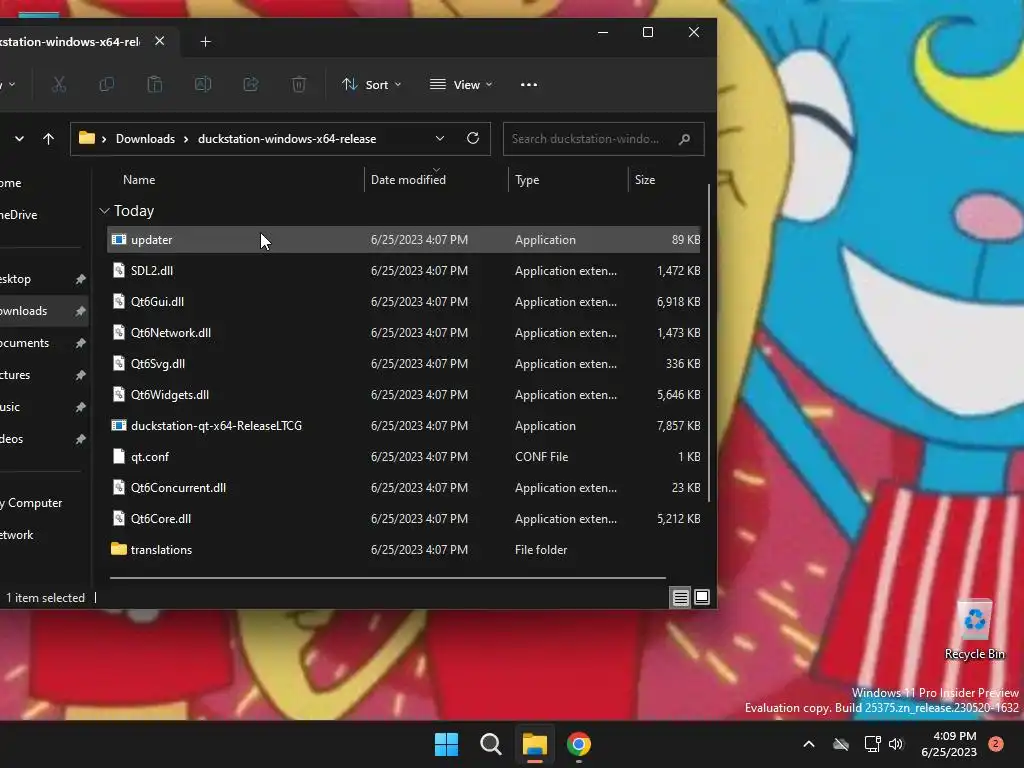Click the qt.conf file icon
The height and width of the screenshot is (768, 1024).
pos(119,456)
